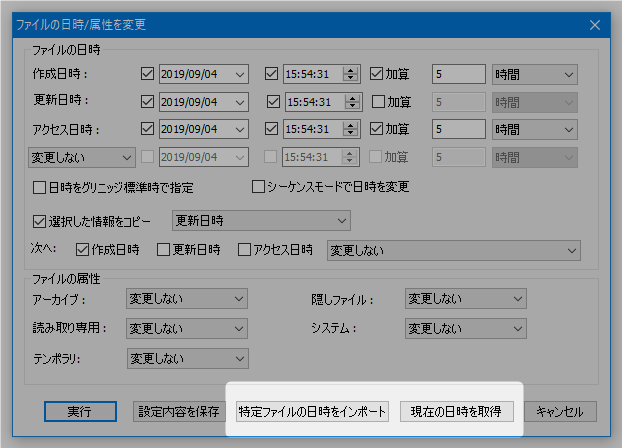The width and height of the screenshot is (622, 448).
Task: Uncheck the 次へ 作成日時 checkbox
Action: point(82,250)
